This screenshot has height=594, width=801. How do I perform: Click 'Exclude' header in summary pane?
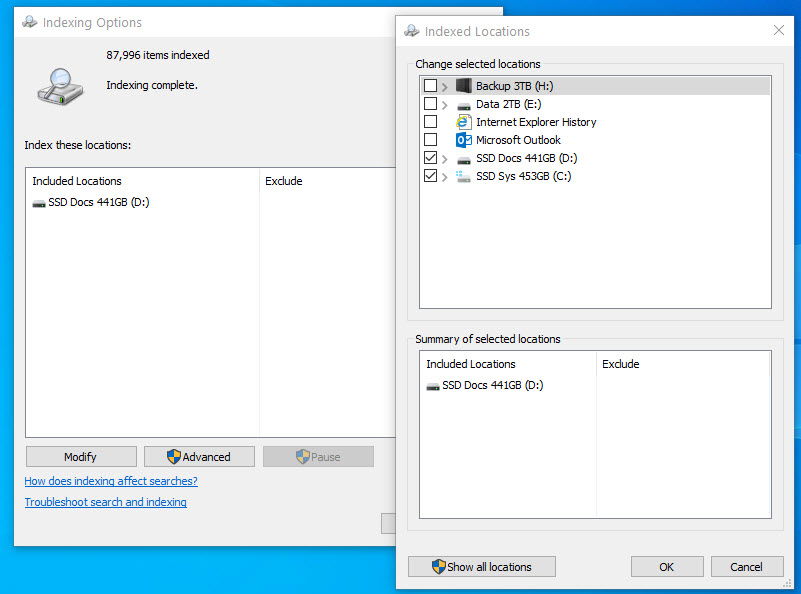[621, 364]
